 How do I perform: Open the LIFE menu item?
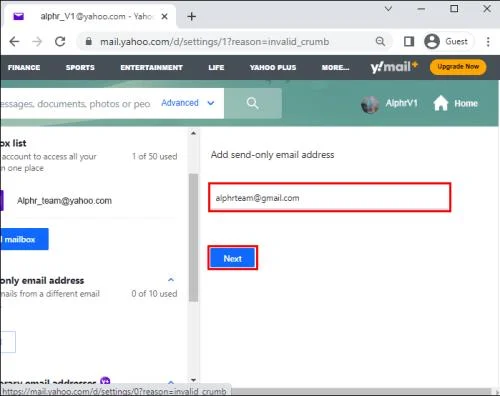point(216,67)
